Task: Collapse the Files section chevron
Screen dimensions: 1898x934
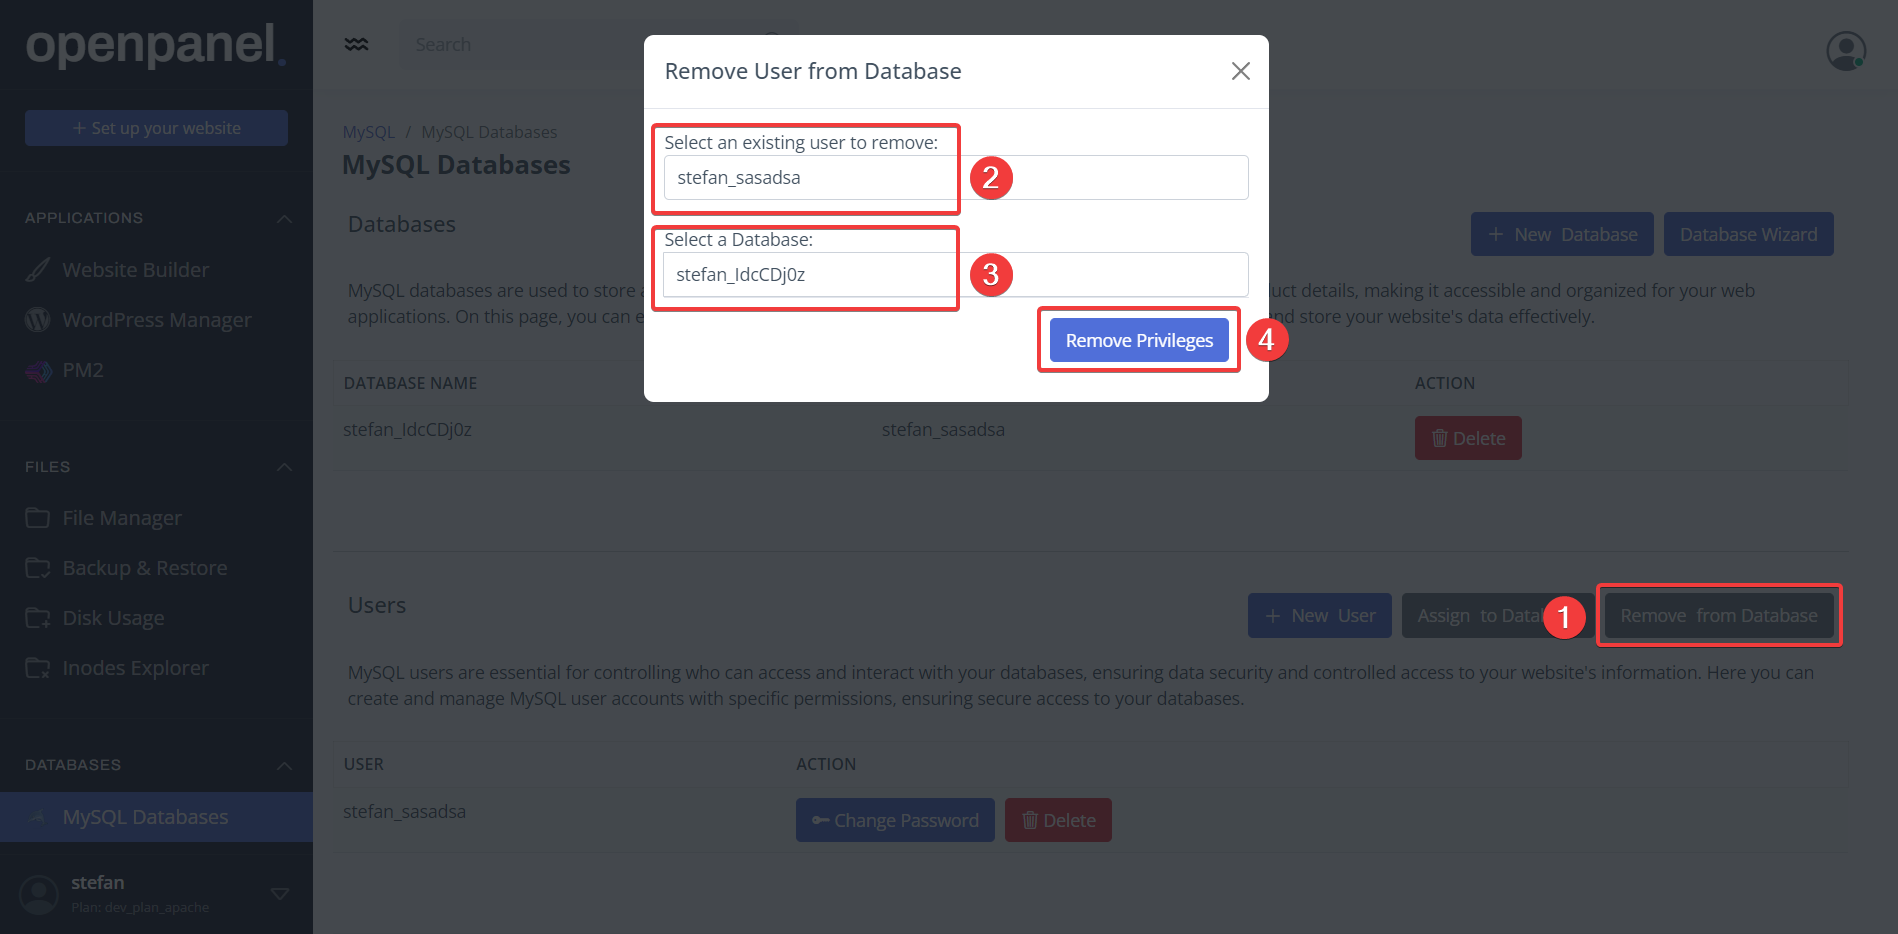Action: click(285, 467)
